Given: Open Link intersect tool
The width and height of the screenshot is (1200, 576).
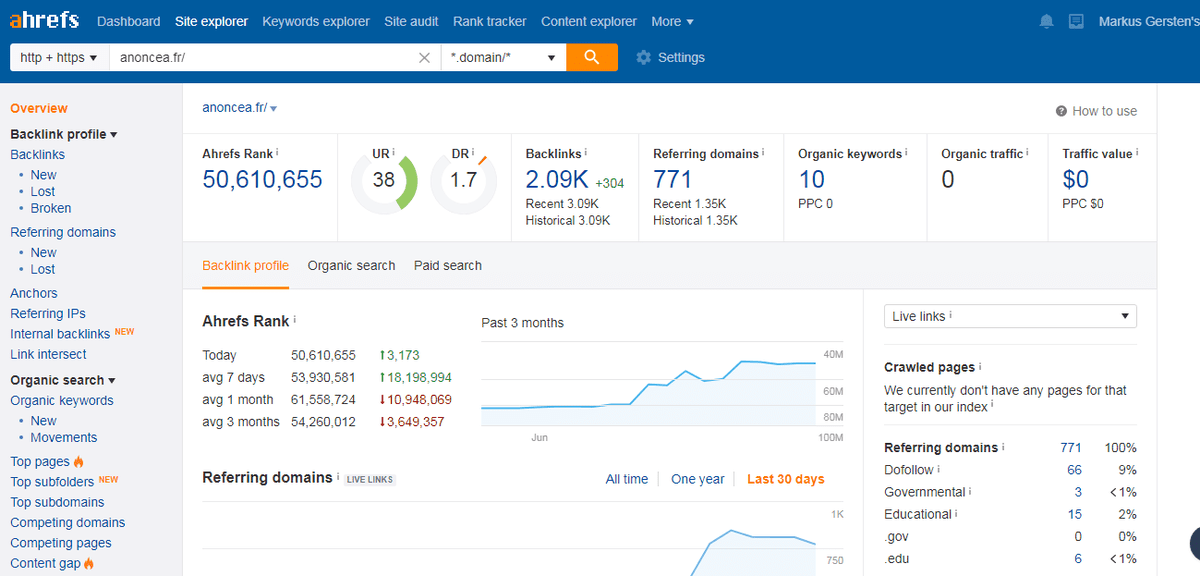Looking at the screenshot, I should coord(48,354).
